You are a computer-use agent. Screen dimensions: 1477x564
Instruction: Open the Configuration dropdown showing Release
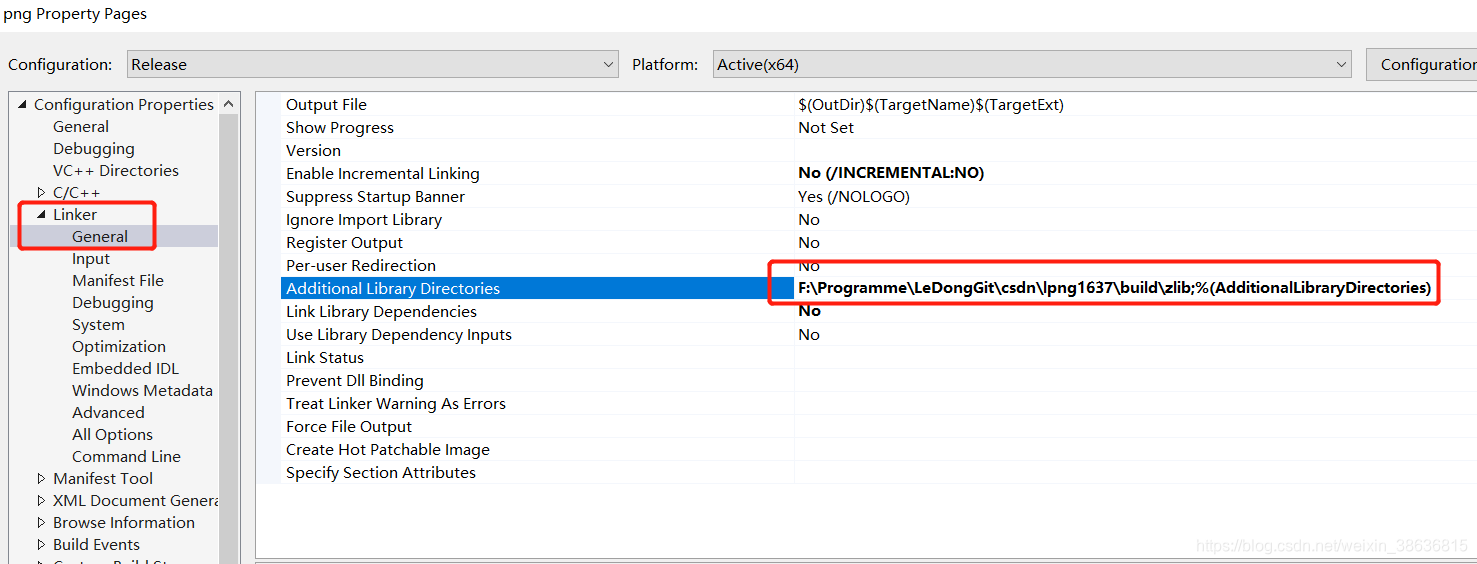[373, 64]
